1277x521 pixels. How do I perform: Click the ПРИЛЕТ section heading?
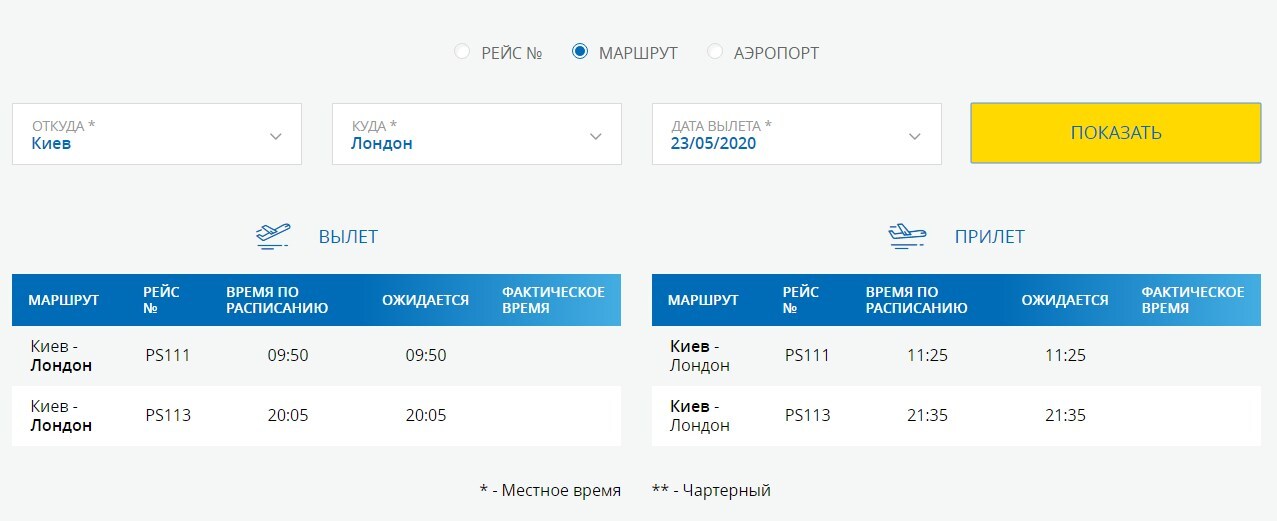coord(989,237)
